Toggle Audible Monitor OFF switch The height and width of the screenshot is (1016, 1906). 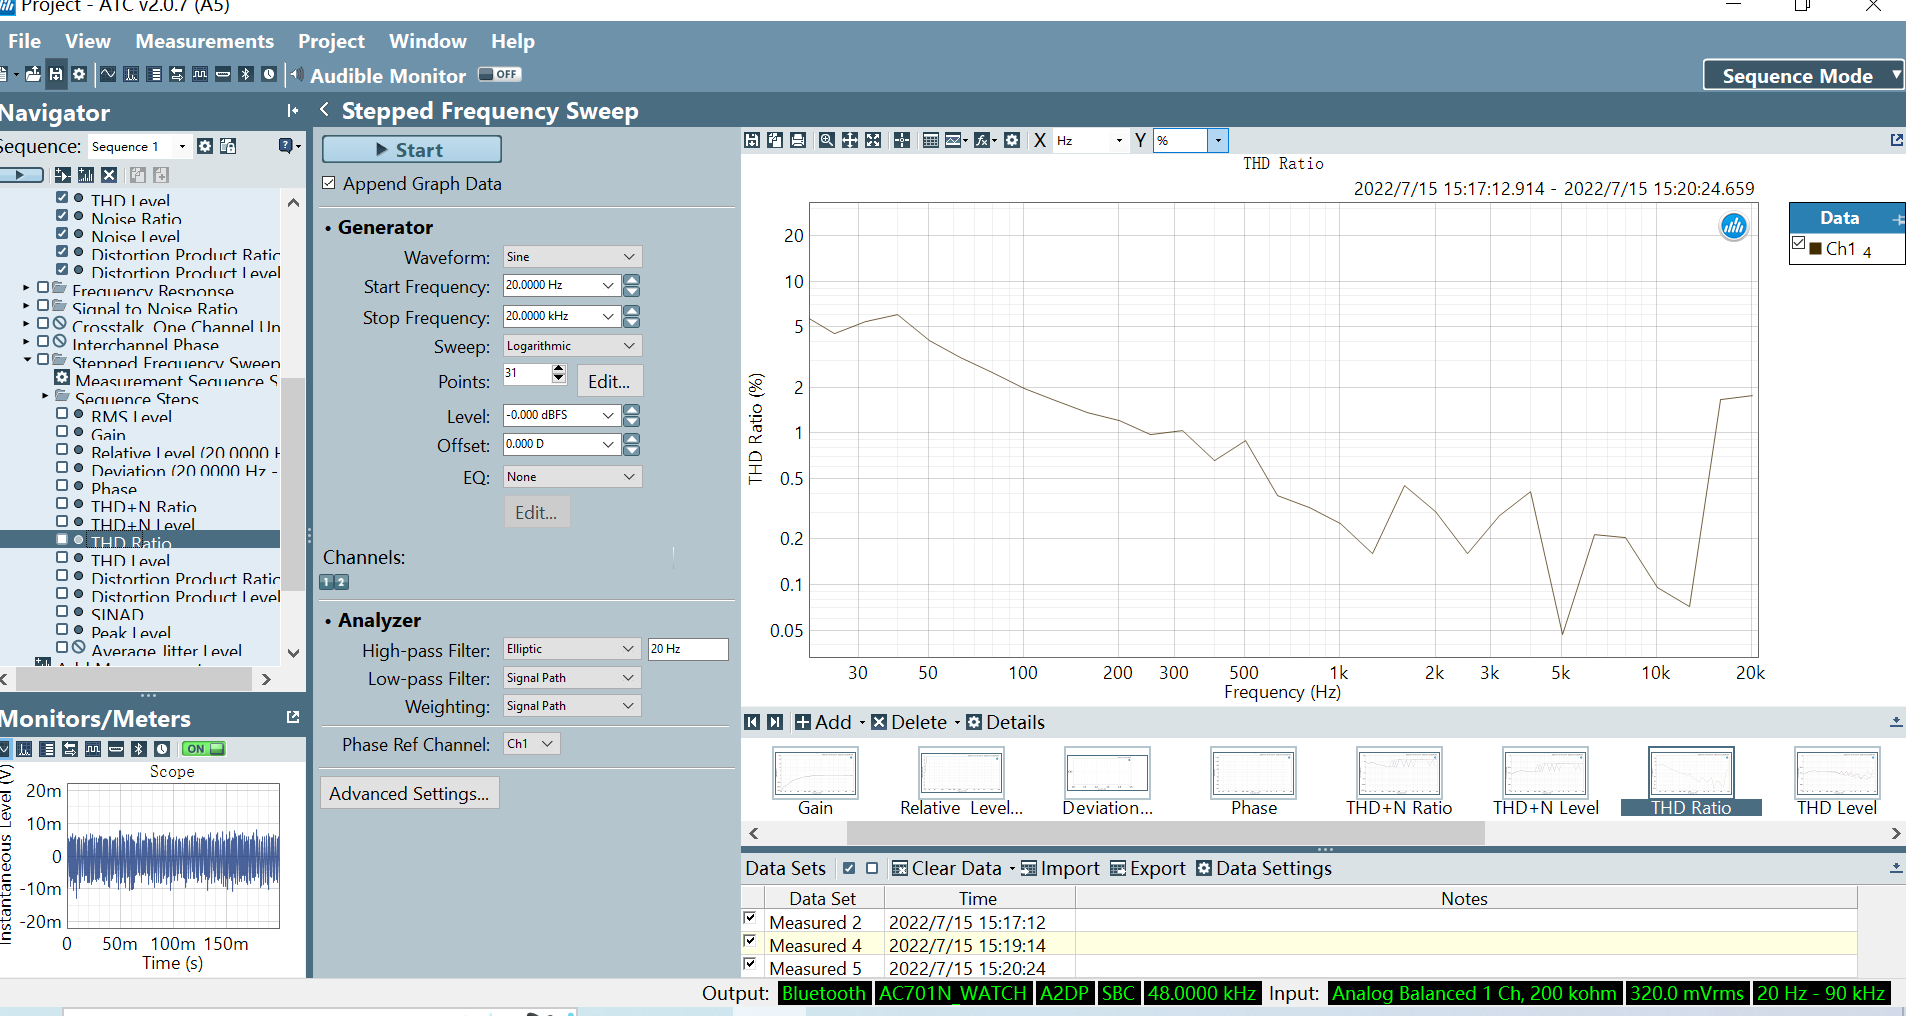(x=499, y=74)
